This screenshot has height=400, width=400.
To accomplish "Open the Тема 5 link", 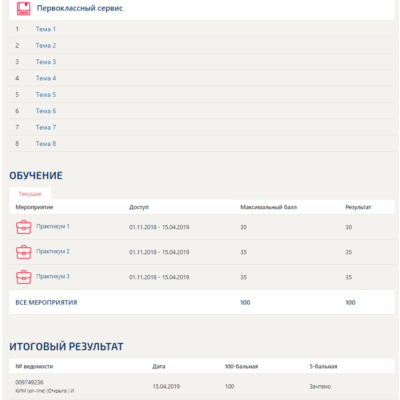I will coord(46,95).
